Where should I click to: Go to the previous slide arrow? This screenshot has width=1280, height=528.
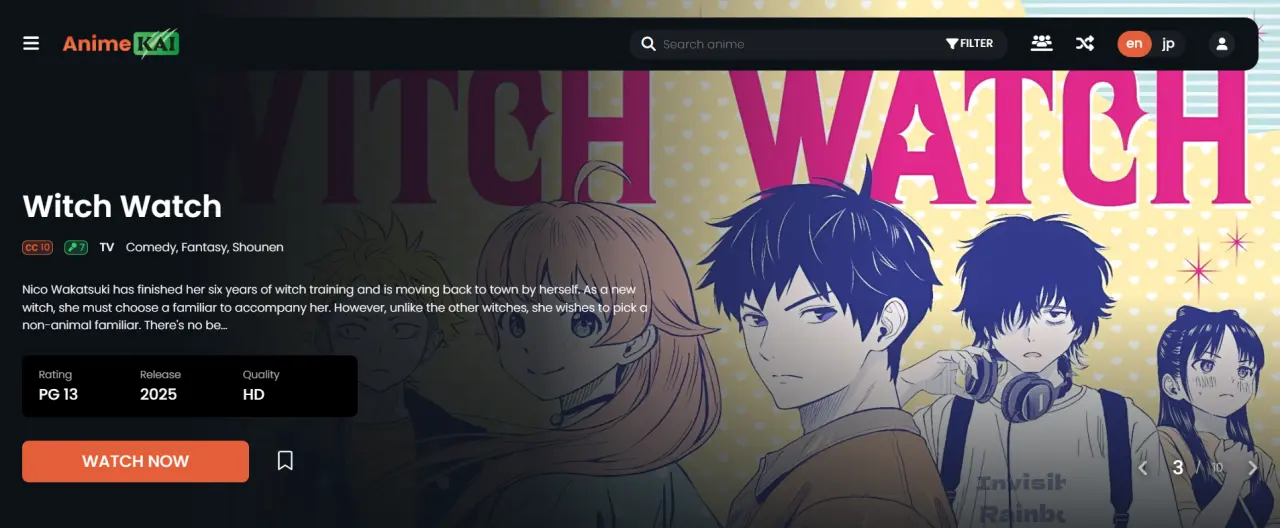point(1144,468)
